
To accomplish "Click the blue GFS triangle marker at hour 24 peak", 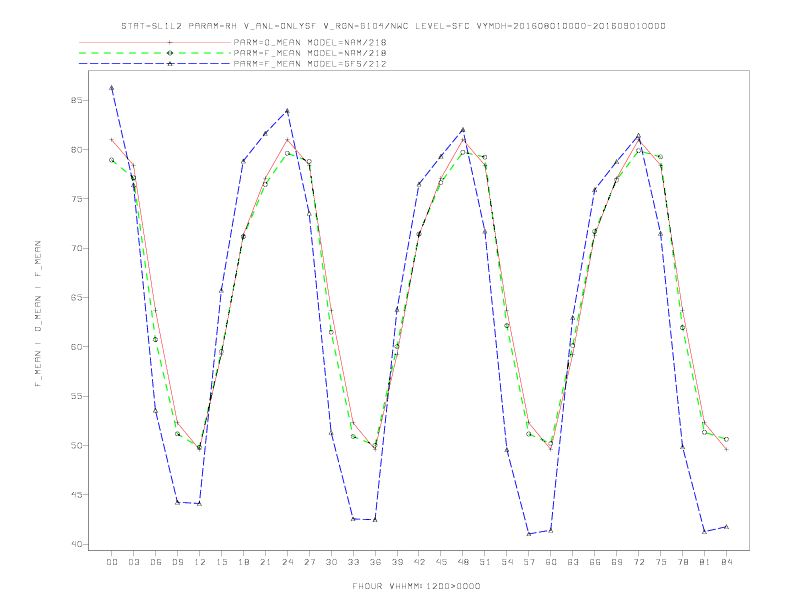I will pos(287,111).
